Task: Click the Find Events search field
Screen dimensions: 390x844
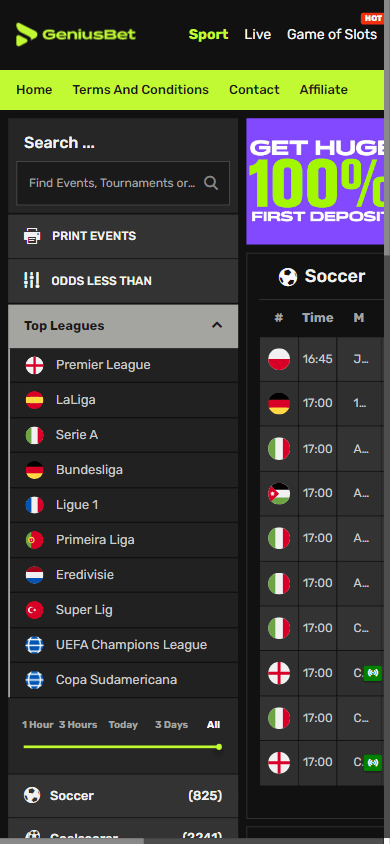Action: click(123, 183)
